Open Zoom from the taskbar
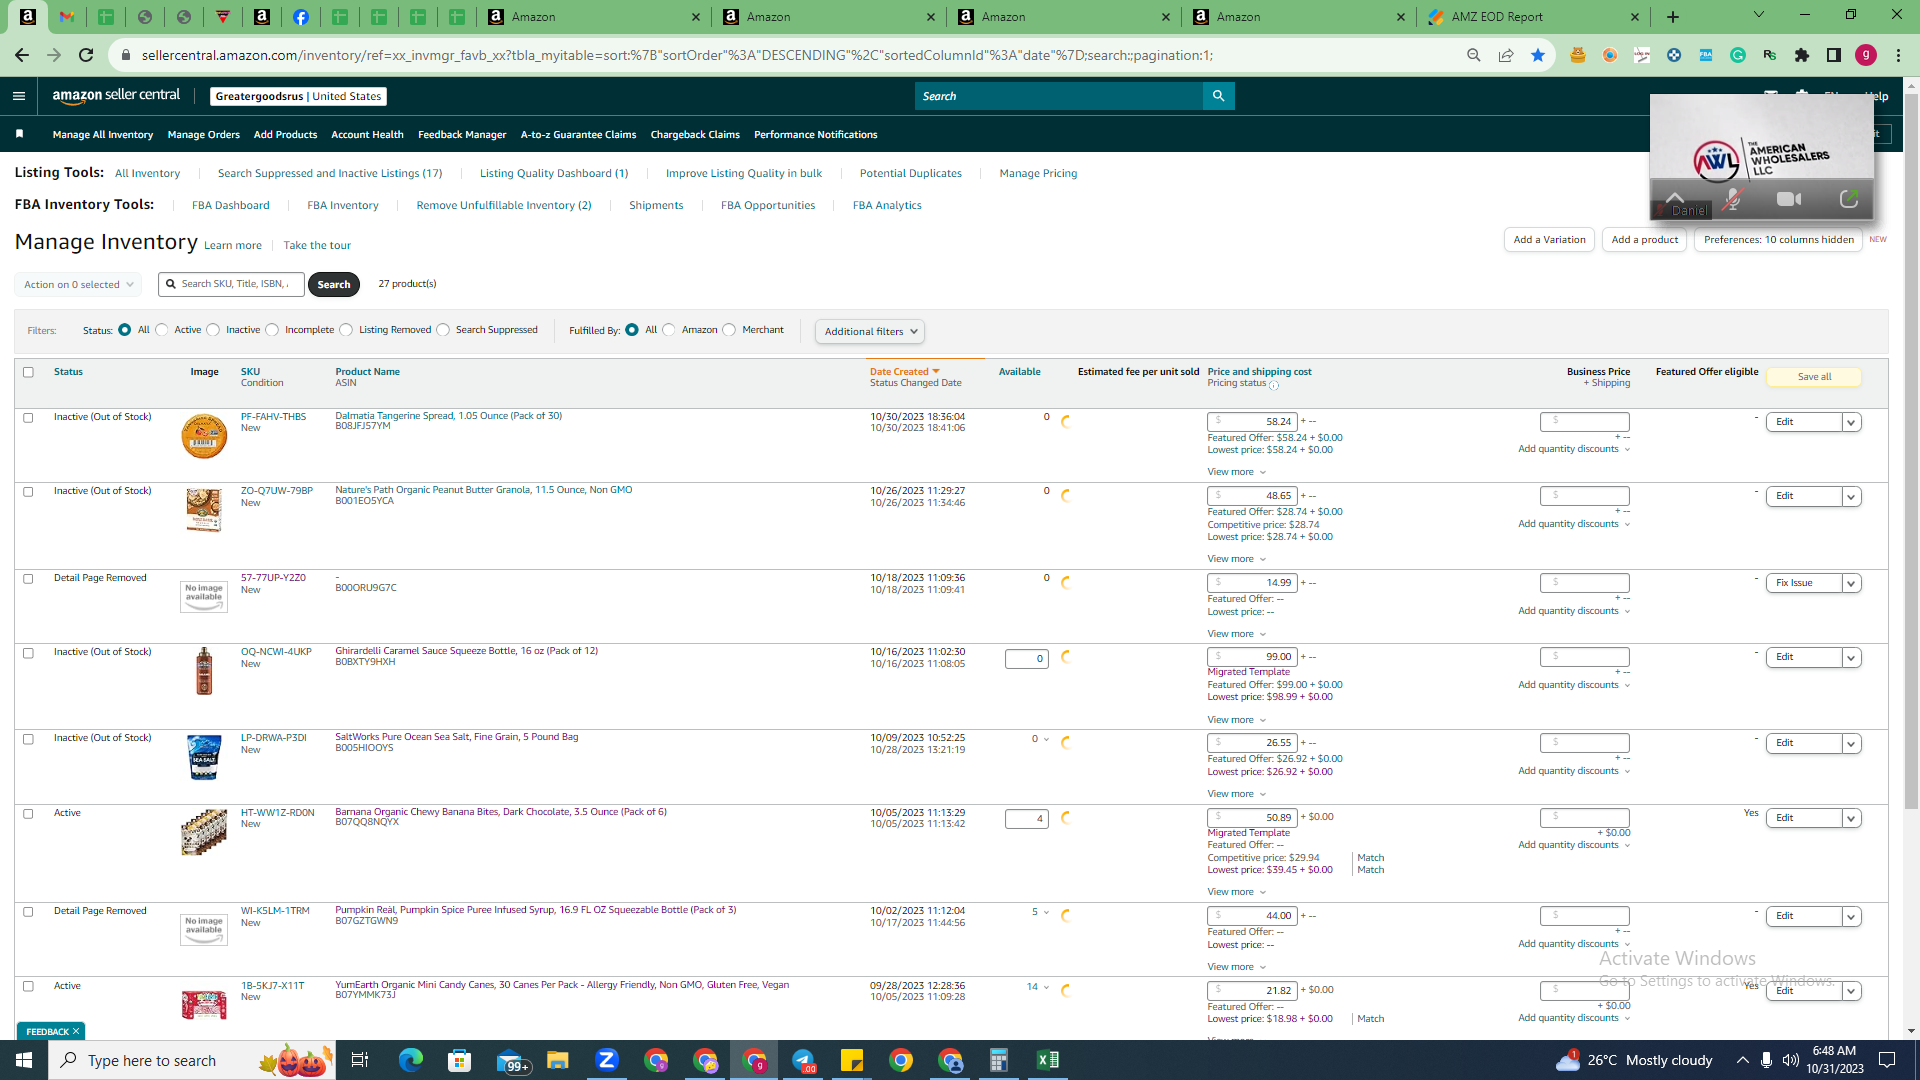 (607, 1060)
